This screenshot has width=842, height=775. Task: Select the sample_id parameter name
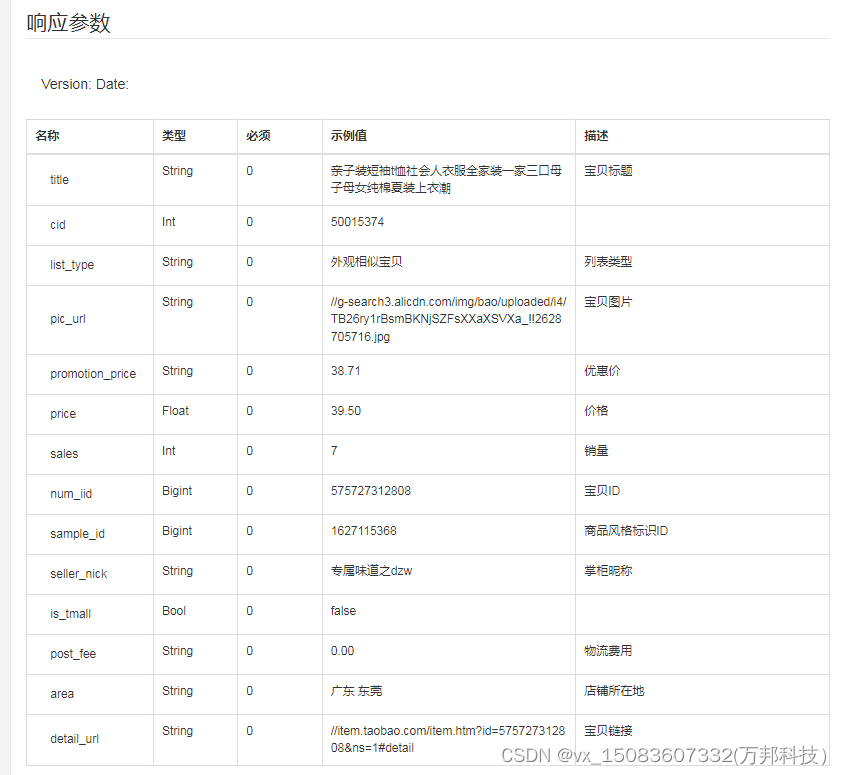[77, 534]
